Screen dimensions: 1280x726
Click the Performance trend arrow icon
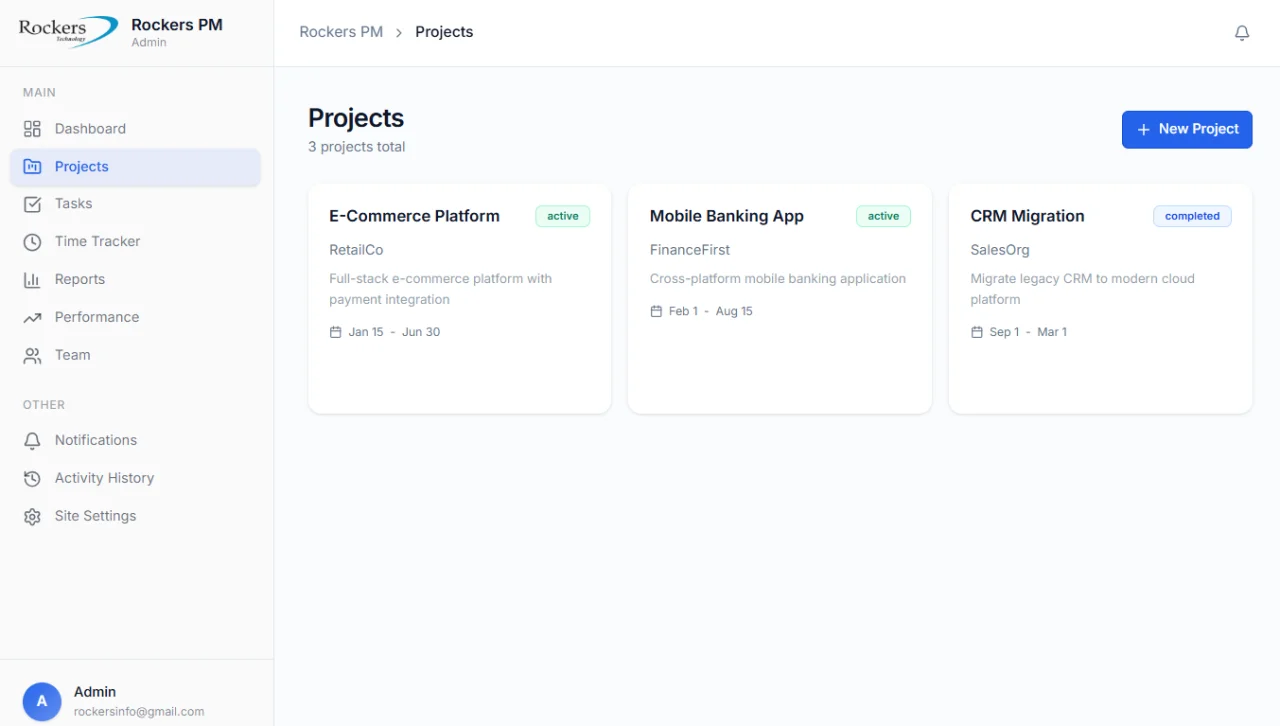click(32, 318)
